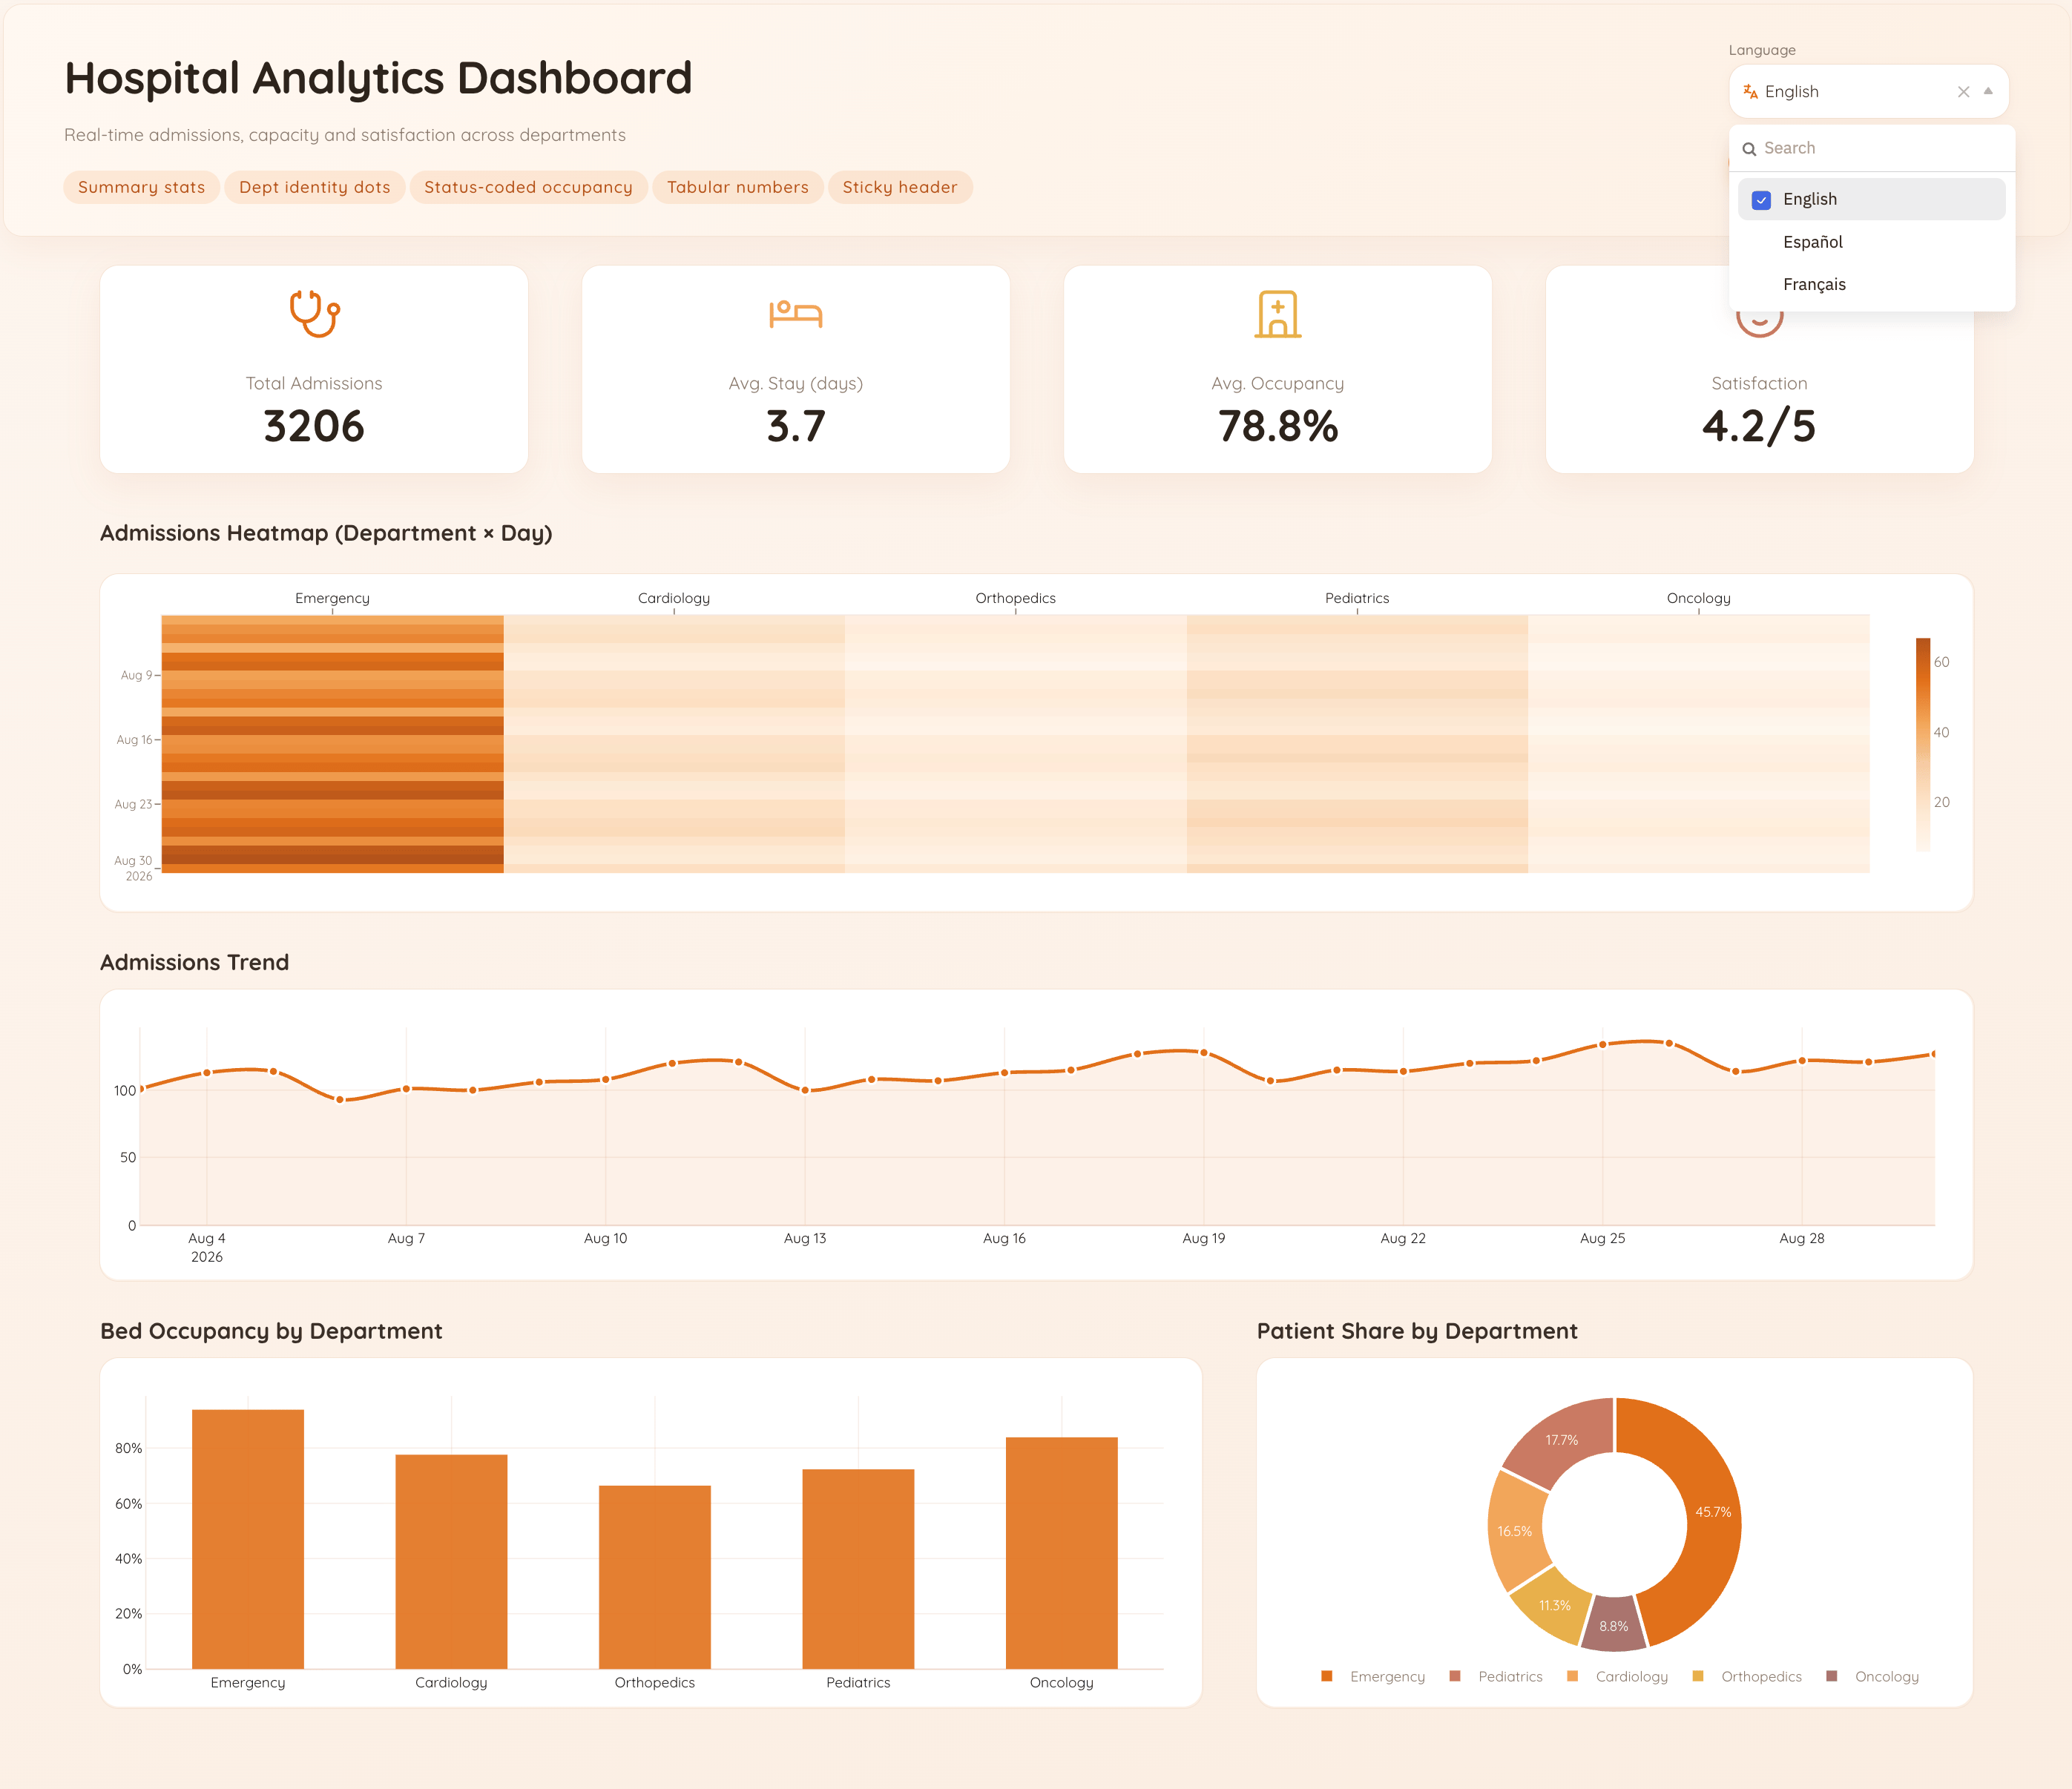This screenshot has height=1789, width=2072.
Task: Toggle Orthopedics legend swatch in pie chart
Action: pyautogui.click(x=1698, y=1676)
